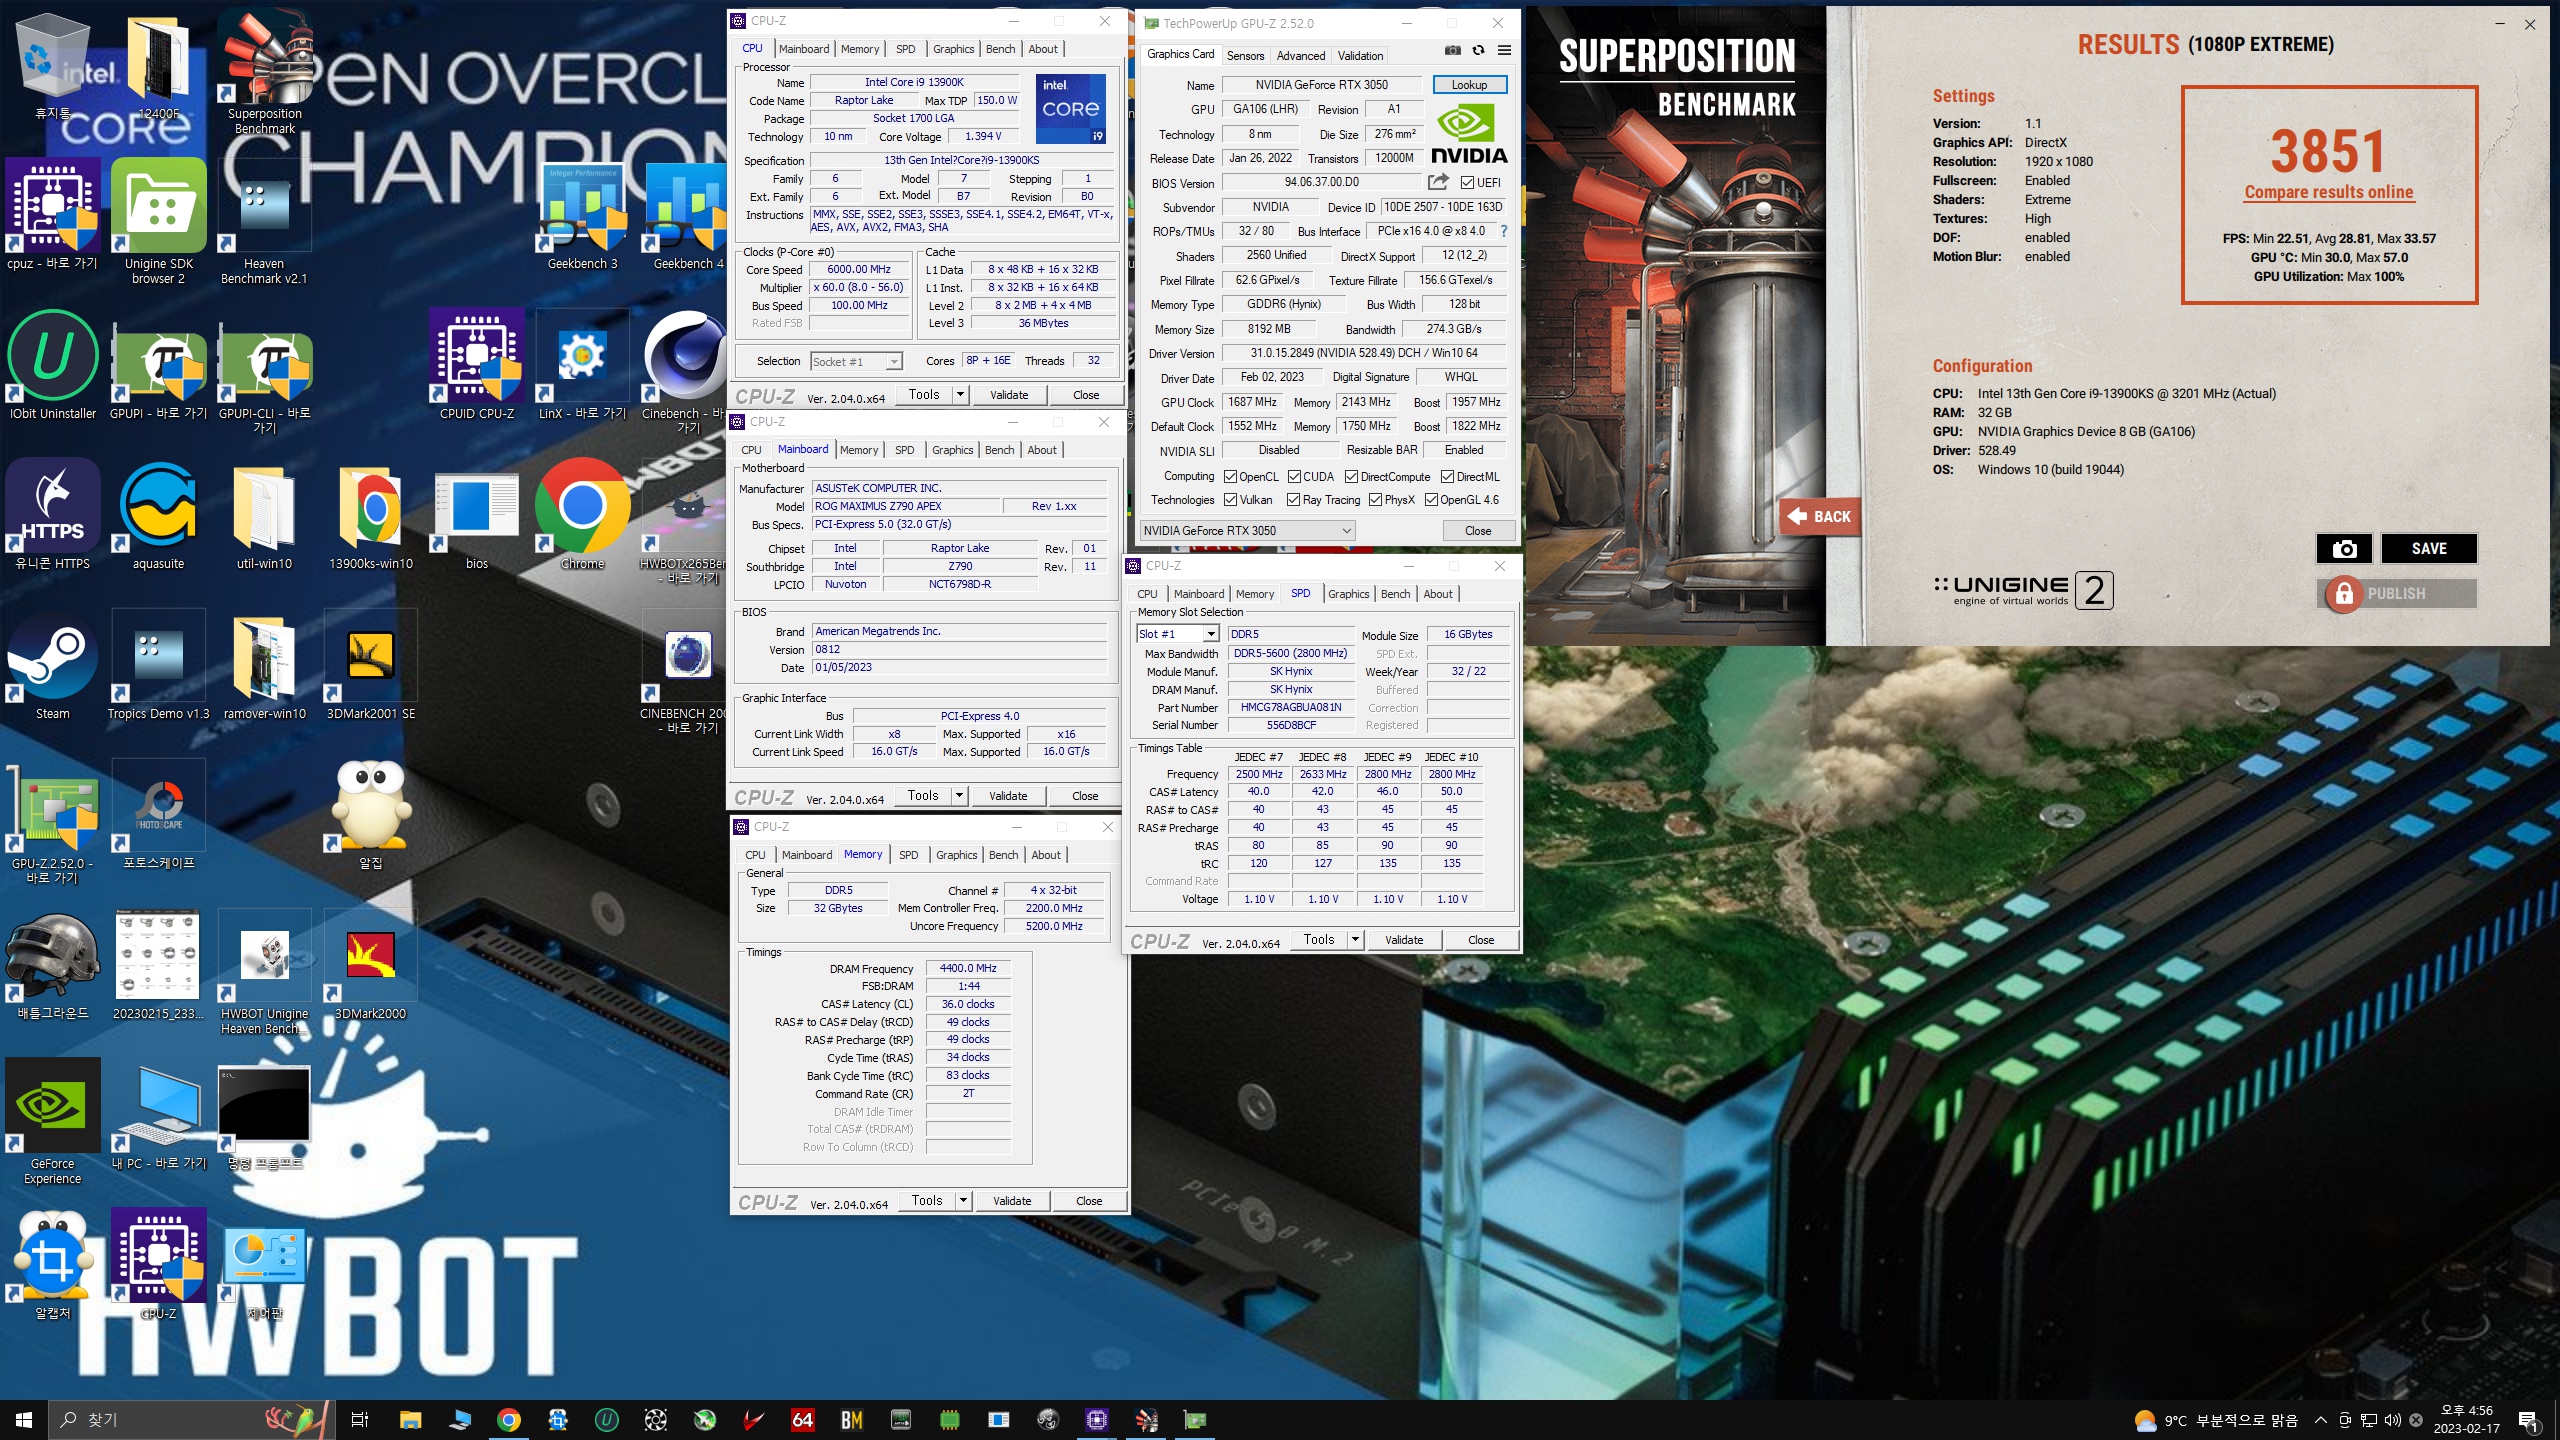Viewport: 2560px width, 1440px height.
Task: Toggle PhysX checkbox in GPU-Z
Action: click(x=1375, y=500)
